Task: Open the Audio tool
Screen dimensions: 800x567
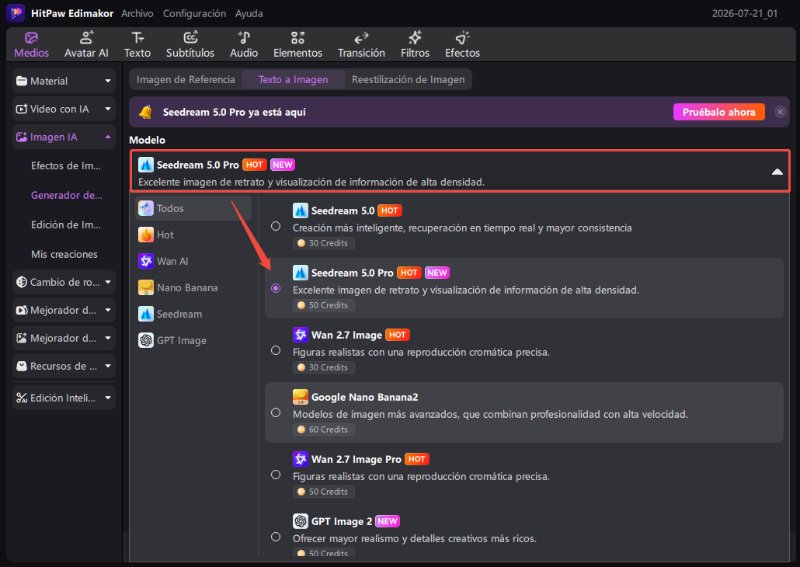Action: click(243, 45)
